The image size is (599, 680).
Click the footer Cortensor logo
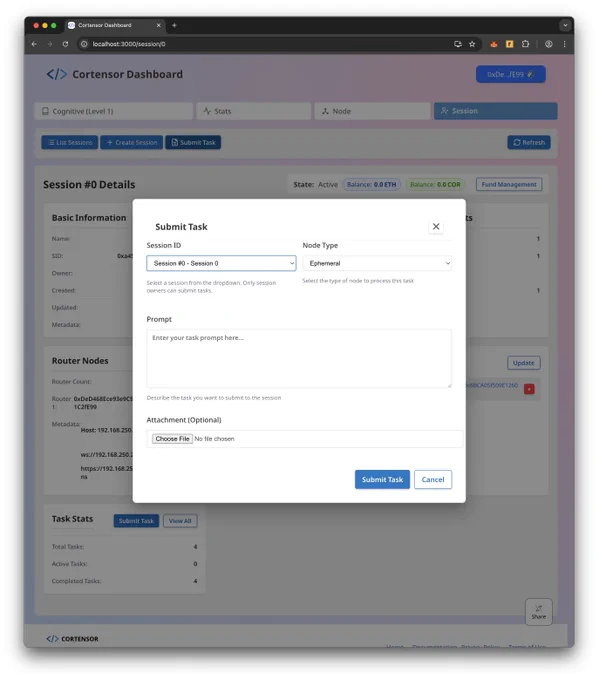[72, 639]
